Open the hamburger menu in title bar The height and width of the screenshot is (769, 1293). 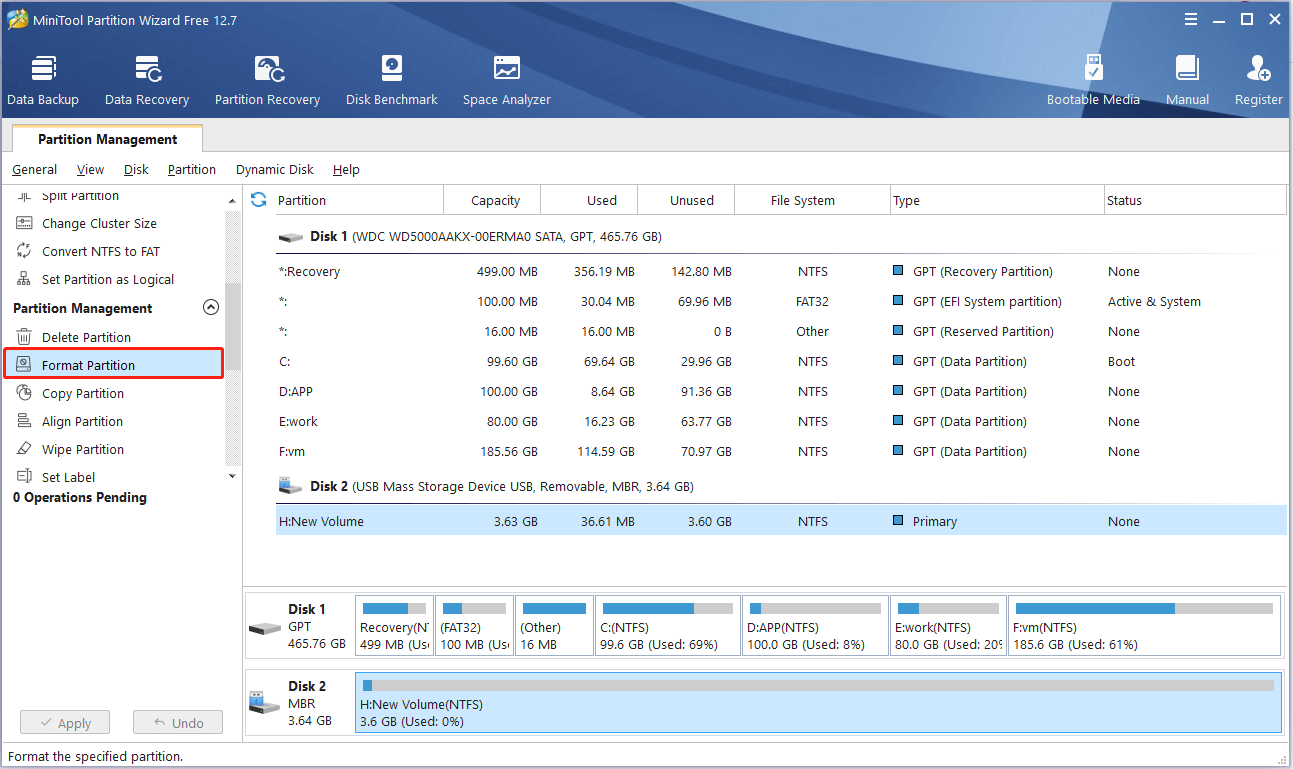(1190, 19)
